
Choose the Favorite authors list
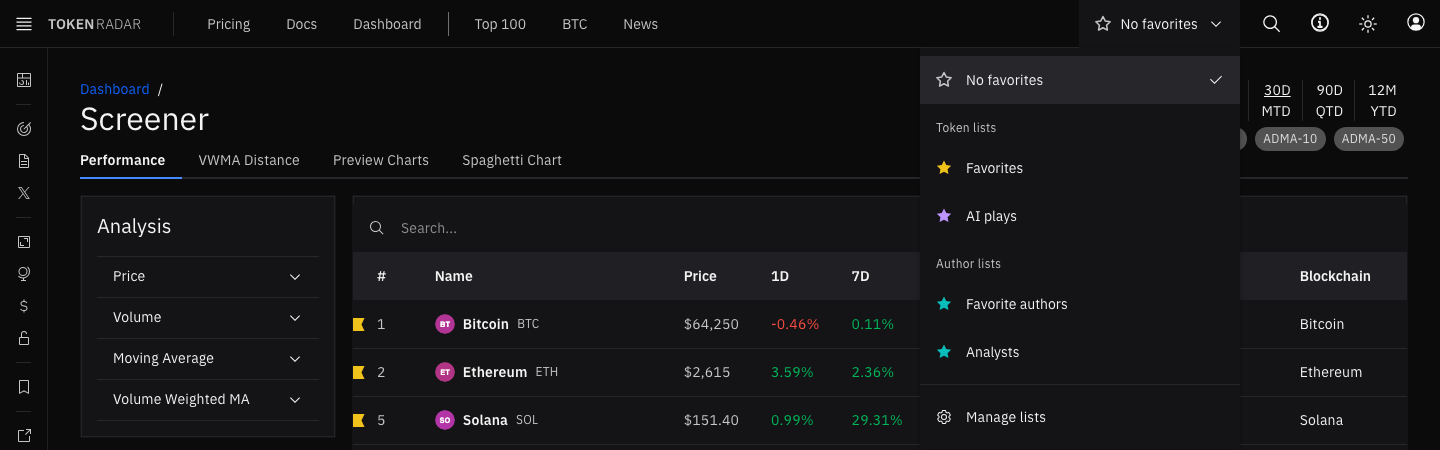click(1080, 304)
